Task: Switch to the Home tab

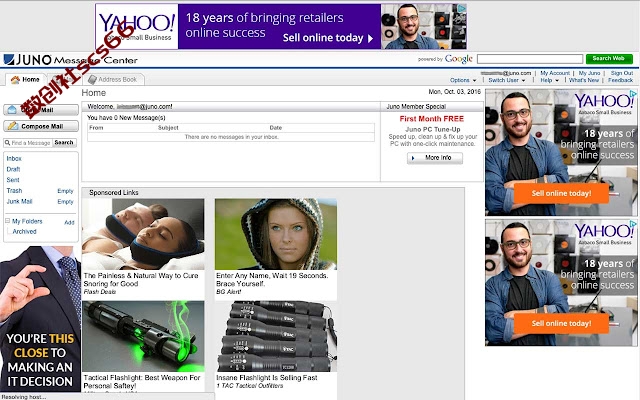Action: (x=25, y=80)
